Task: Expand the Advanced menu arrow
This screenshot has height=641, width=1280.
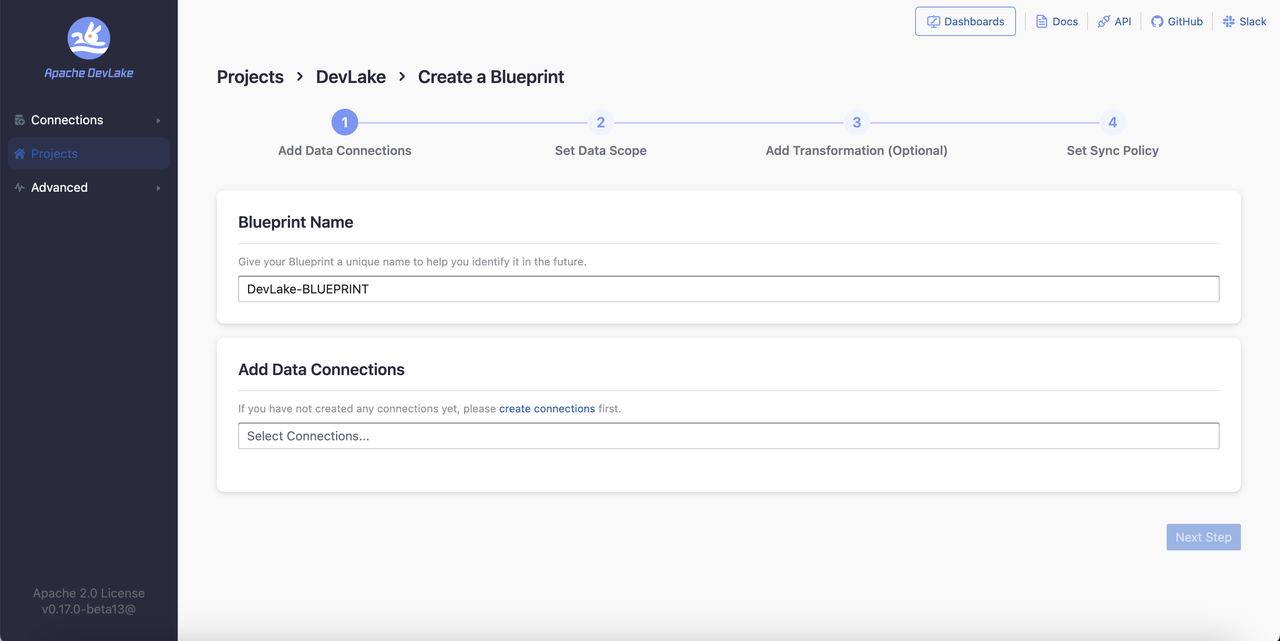Action: (x=158, y=188)
